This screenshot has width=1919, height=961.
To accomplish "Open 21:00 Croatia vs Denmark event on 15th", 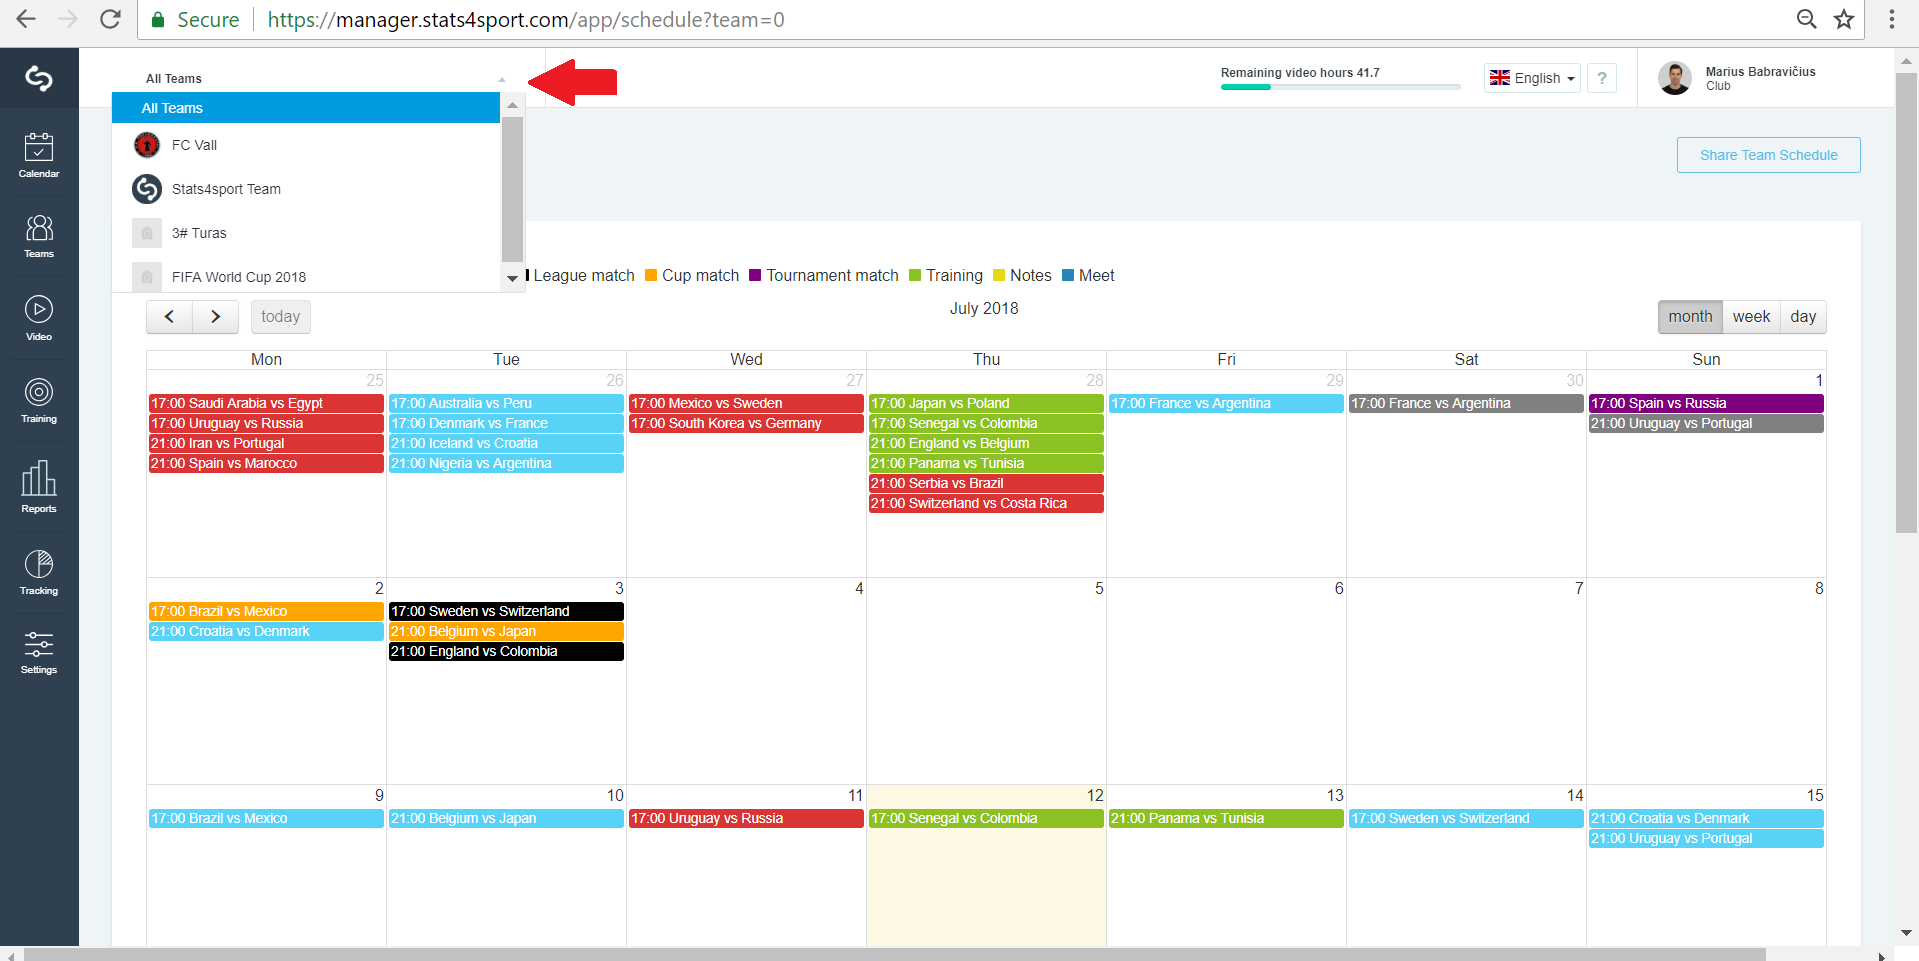I will coord(1706,818).
